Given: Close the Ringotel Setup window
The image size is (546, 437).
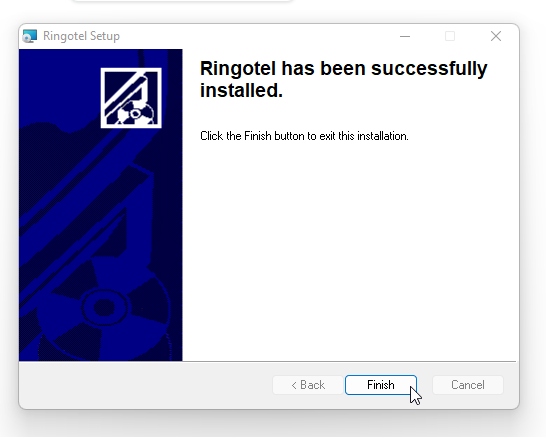Looking at the screenshot, I should [x=496, y=36].
